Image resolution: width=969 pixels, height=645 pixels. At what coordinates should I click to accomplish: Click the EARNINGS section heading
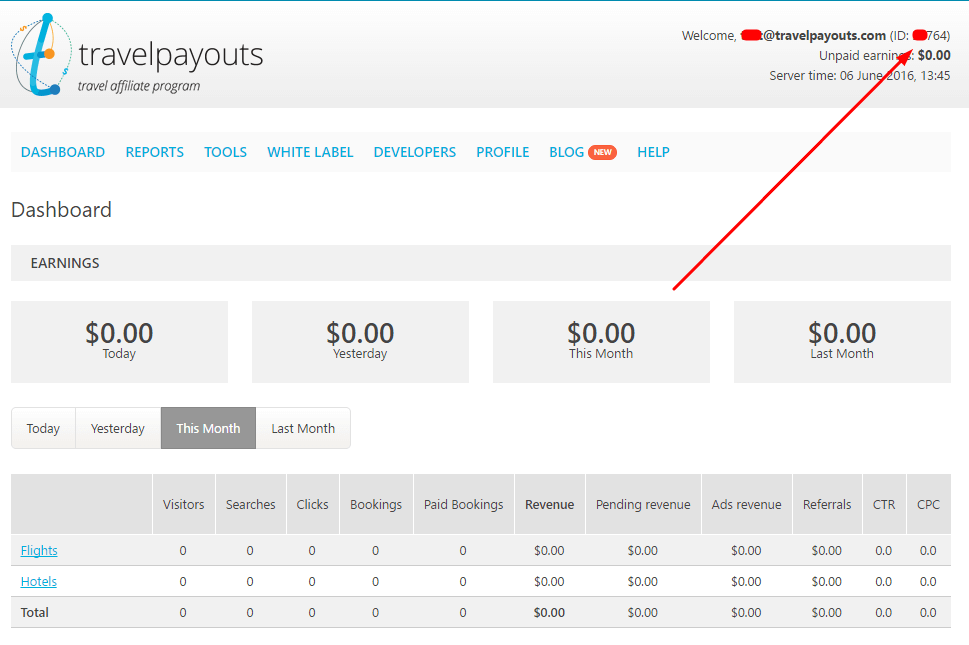(x=65, y=263)
